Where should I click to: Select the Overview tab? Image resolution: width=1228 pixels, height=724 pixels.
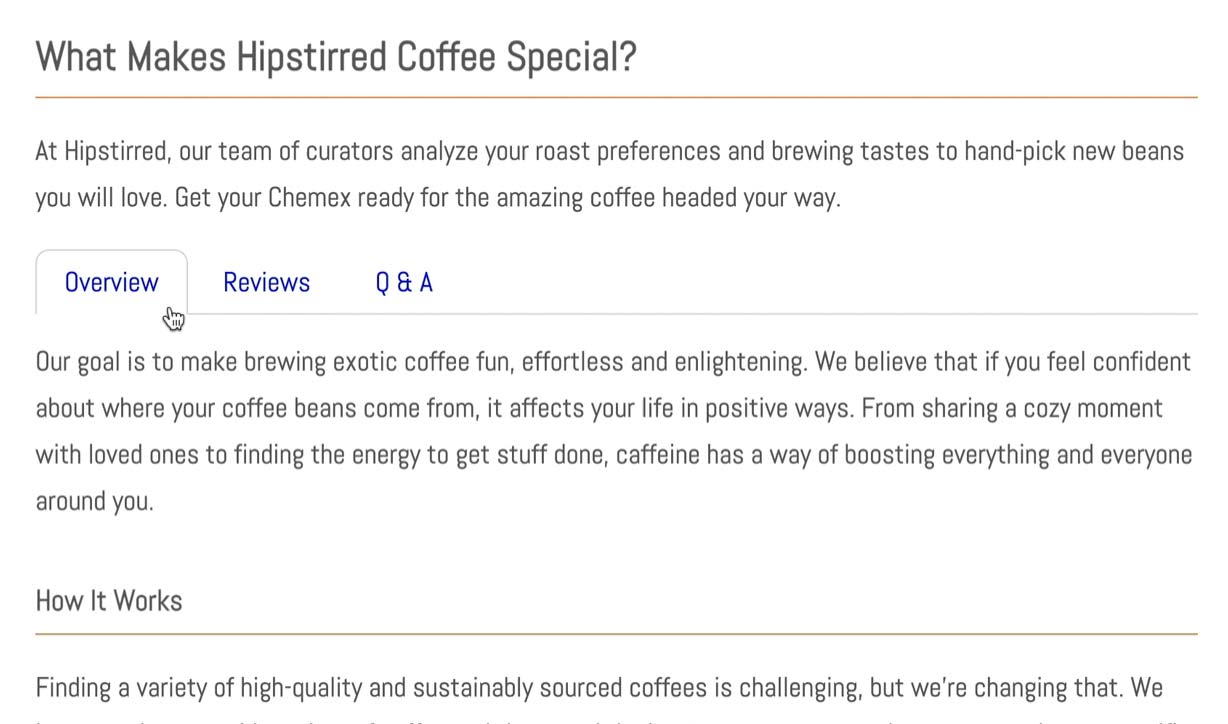pos(111,282)
